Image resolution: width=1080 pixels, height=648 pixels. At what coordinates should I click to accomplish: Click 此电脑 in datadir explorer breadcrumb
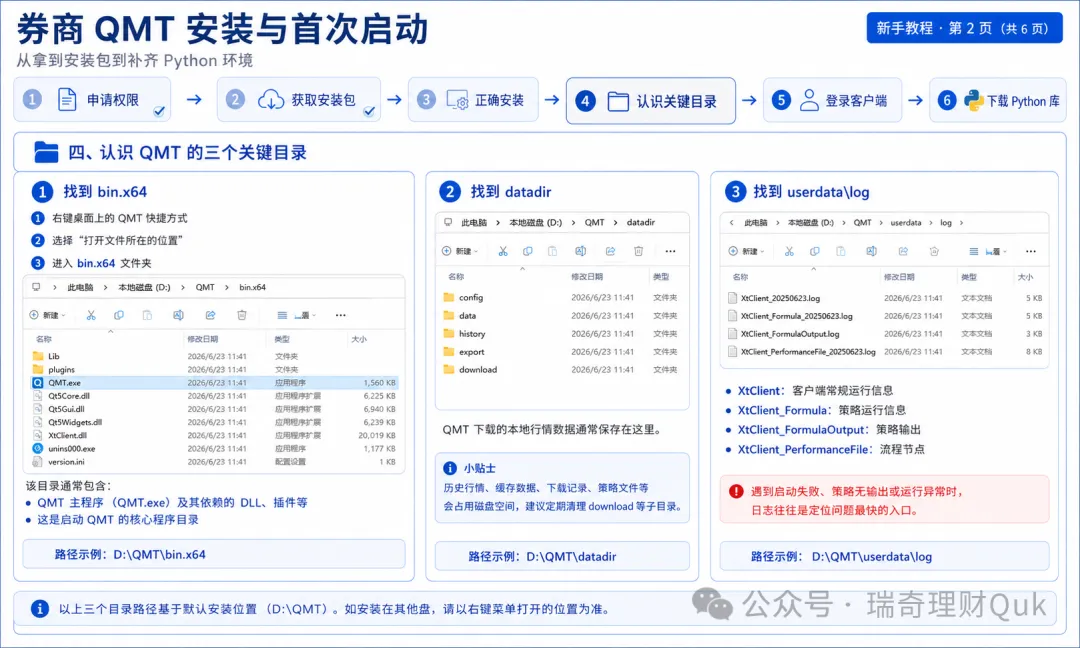pos(474,222)
